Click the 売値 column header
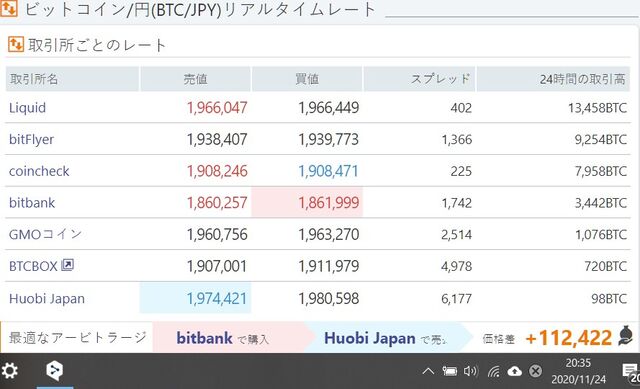 pos(196,79)
